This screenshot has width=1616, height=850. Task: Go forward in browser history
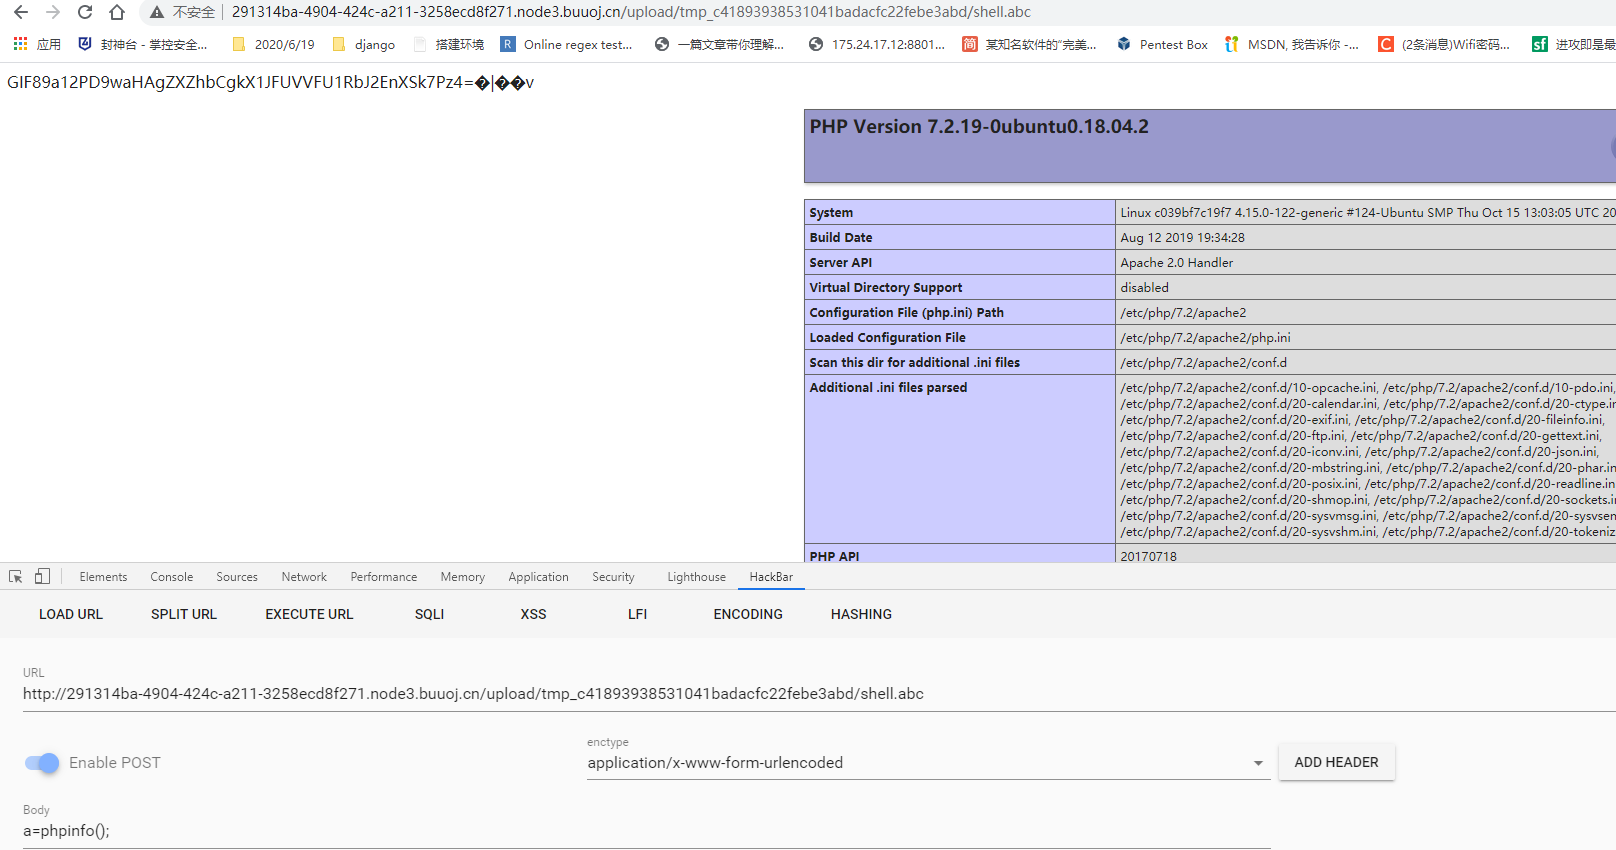53,12
